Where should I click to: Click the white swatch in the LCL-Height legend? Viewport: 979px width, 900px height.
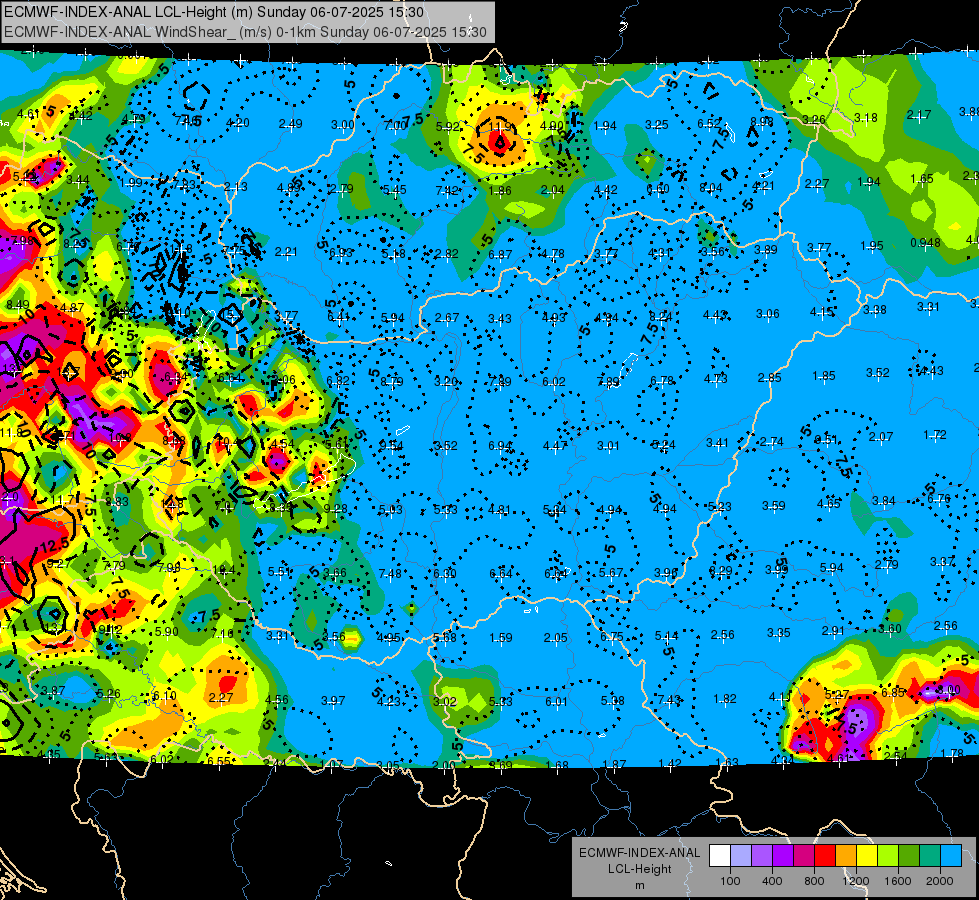720,855
